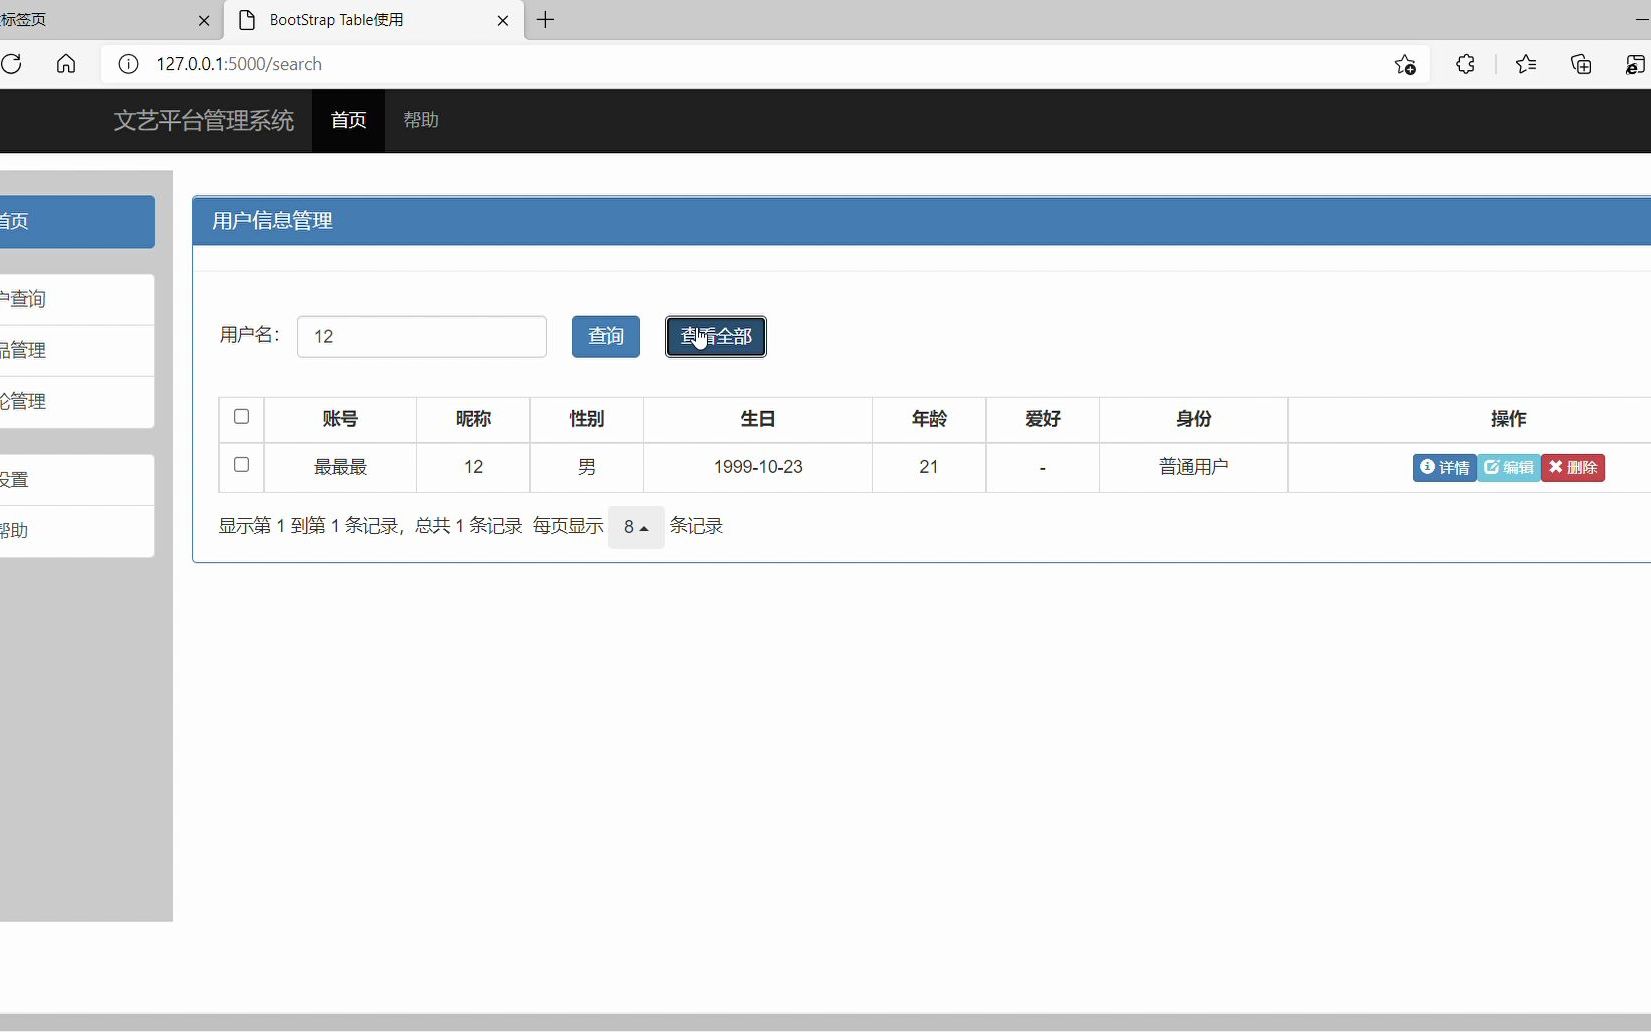Open page size dropdown showing 8
The height and width of the screenshot is (1032, 1651).
(636, 526)
